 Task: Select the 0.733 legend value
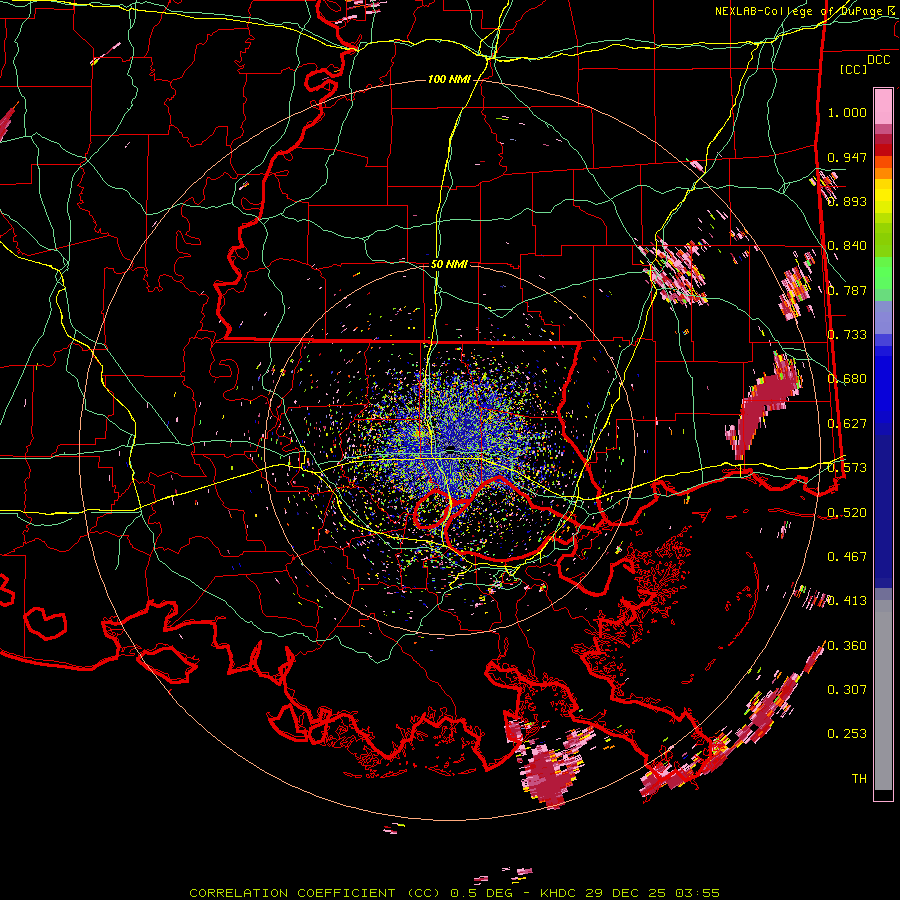[847, 335]
